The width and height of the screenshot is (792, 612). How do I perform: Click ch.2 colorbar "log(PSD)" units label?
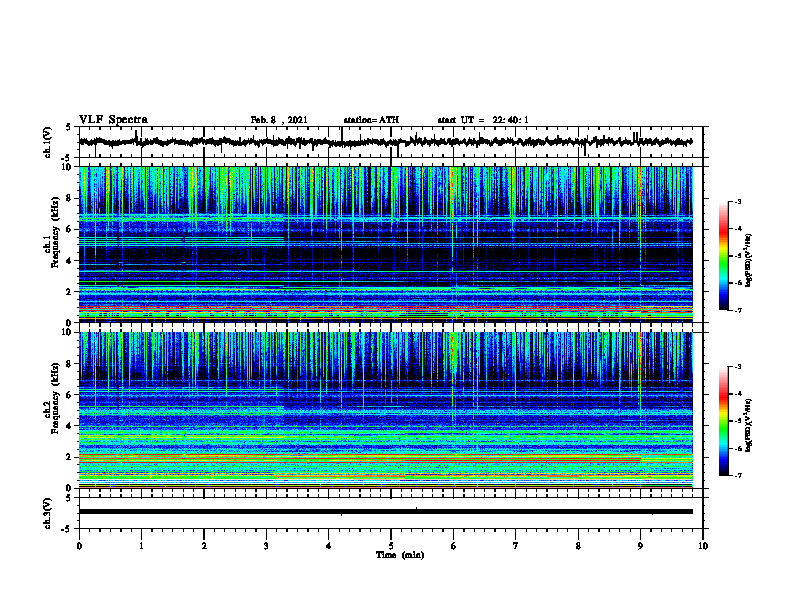point(749,424)
